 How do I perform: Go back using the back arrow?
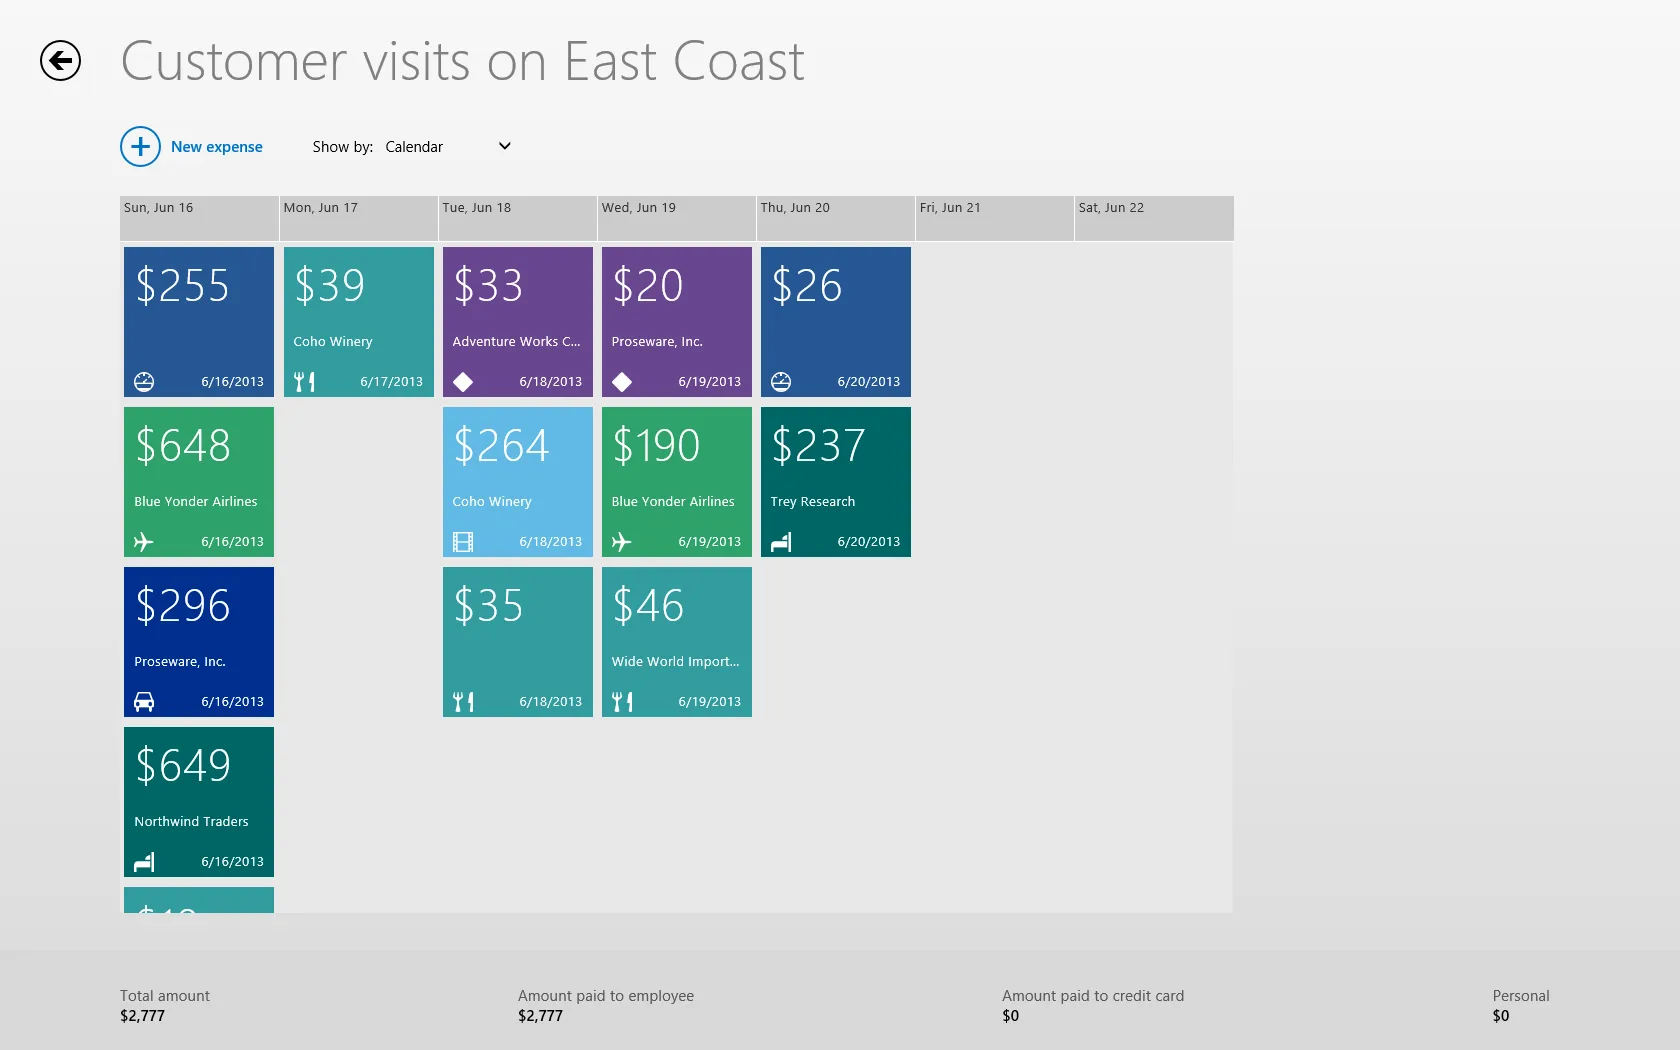[60, 61]
